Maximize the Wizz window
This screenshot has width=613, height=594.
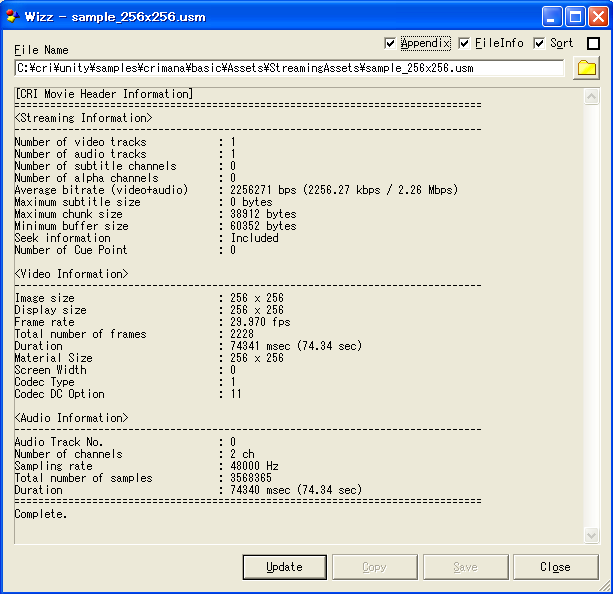point(575,16)
